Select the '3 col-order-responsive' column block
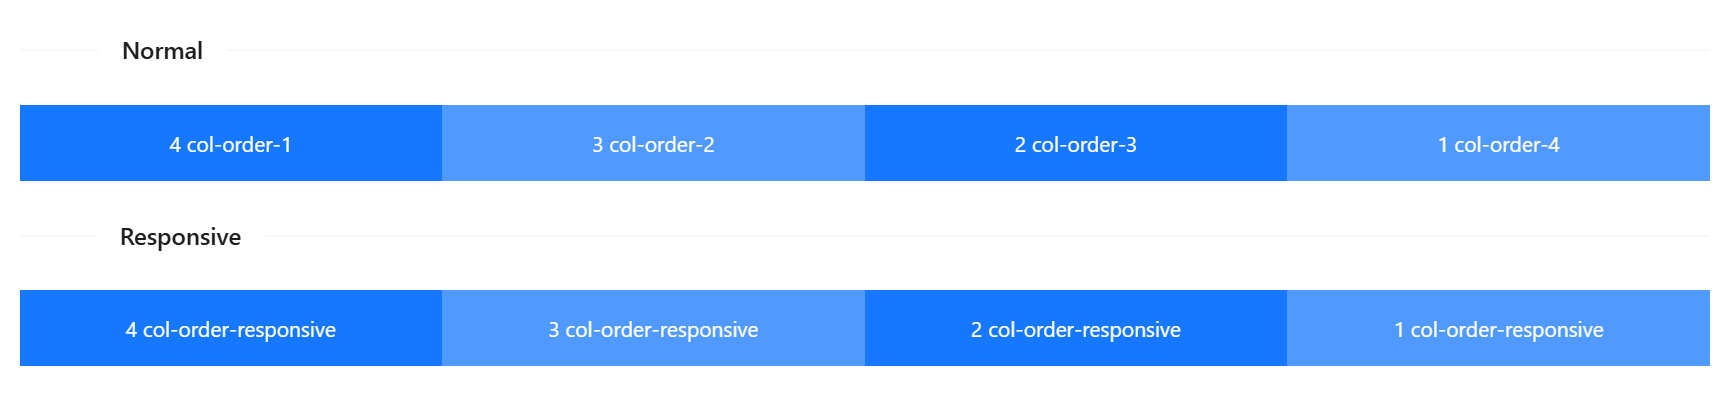This screenshot has height=406, width=1726. (x=653, y=328)
